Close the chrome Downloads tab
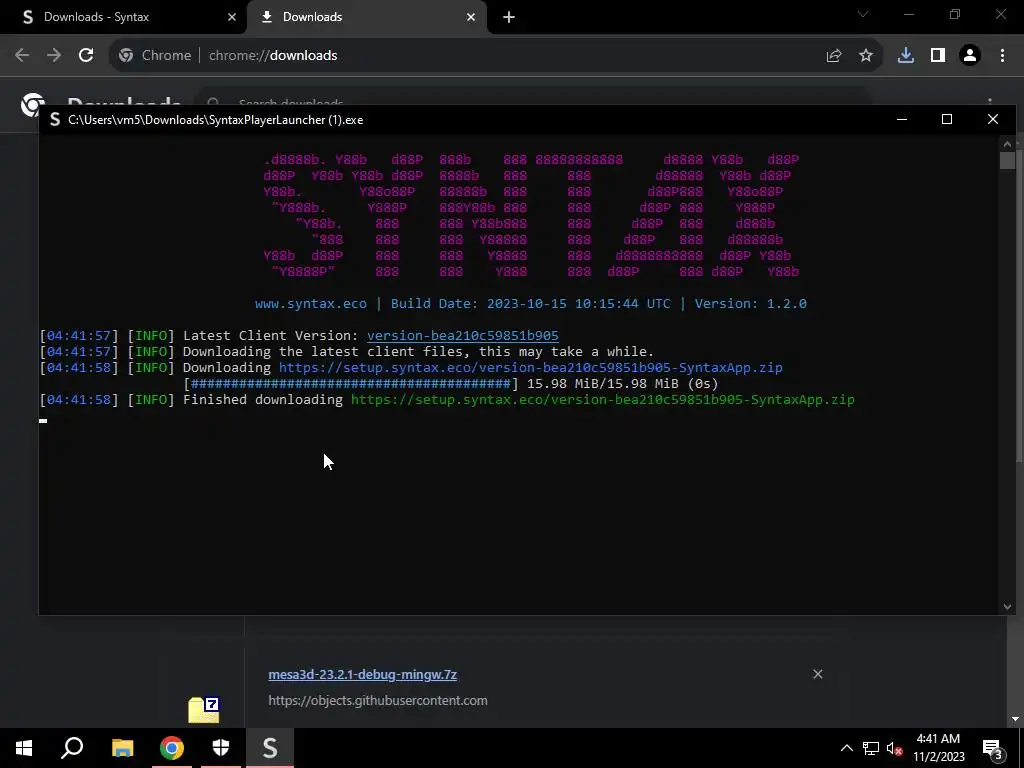Image resolution: width=1024 pixels, height=768 pixels. coord(471,17)
